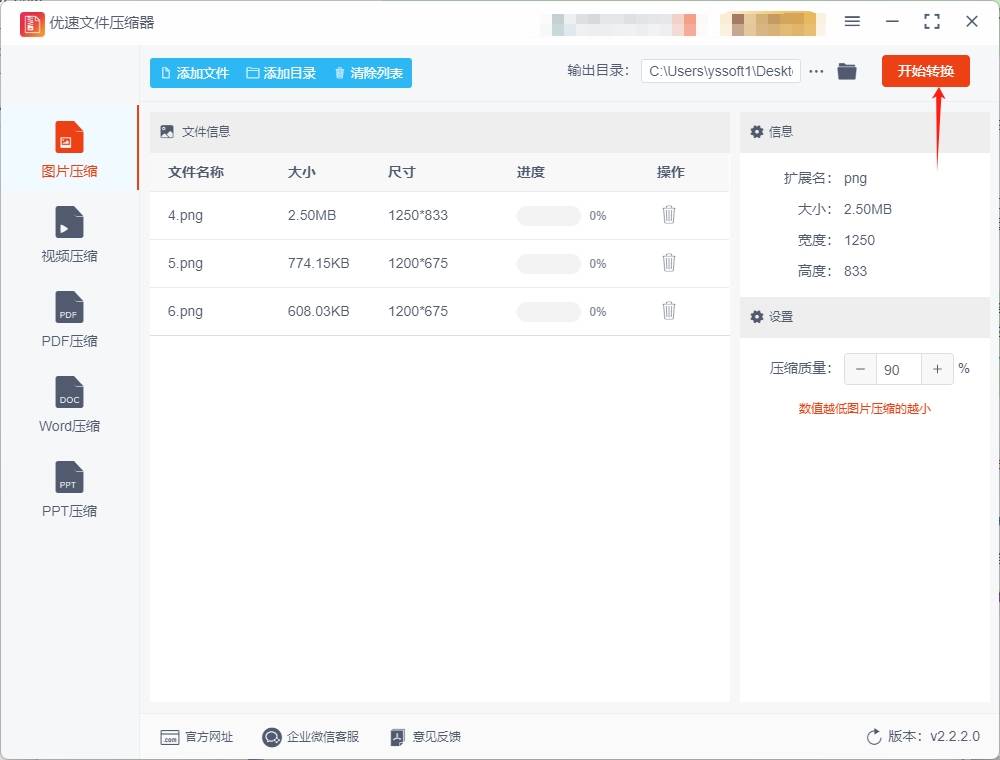
Task: Browse output directory via three-dots button
Action: click(816, 71)
